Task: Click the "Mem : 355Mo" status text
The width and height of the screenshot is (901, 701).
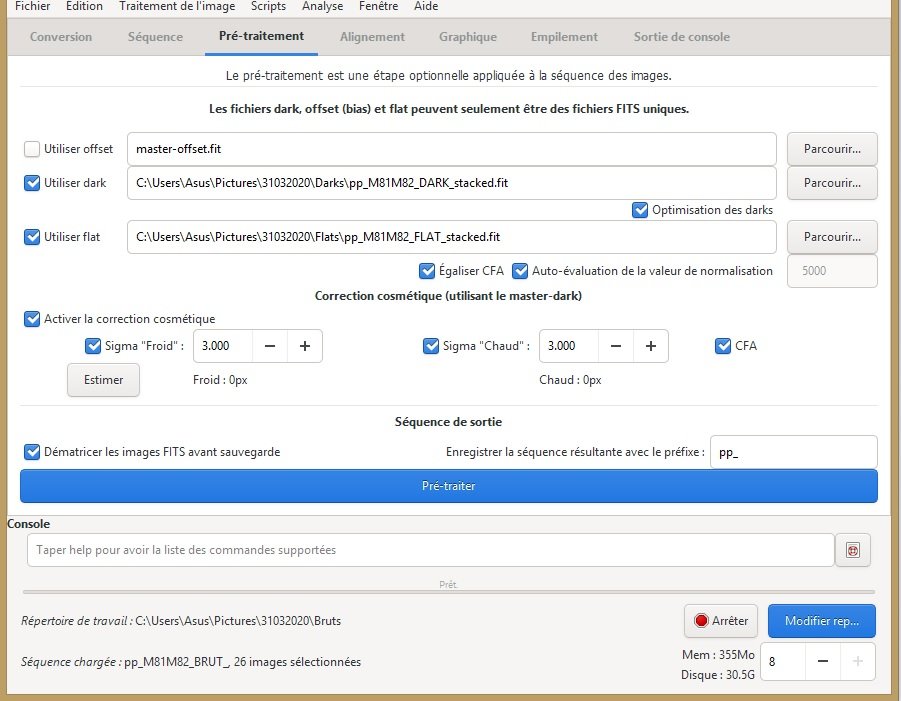Action: [718, 655]
